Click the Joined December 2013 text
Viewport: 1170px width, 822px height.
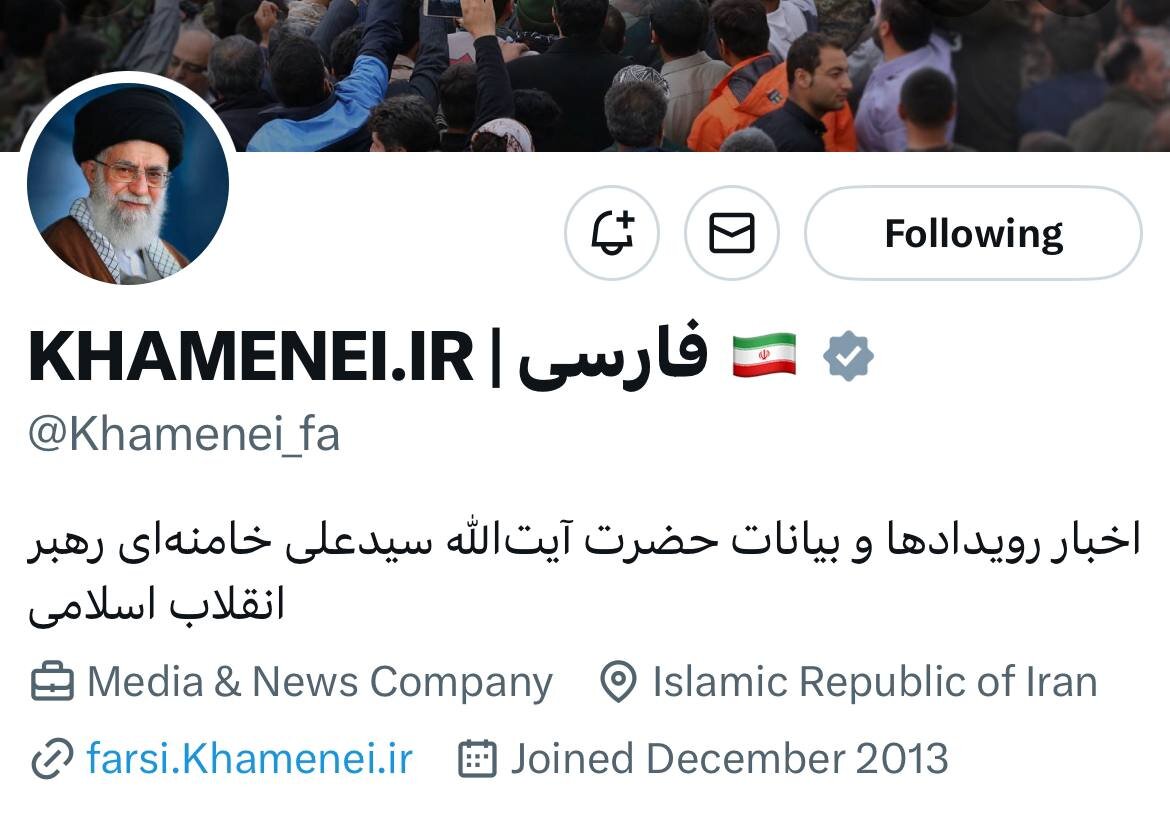729,759
